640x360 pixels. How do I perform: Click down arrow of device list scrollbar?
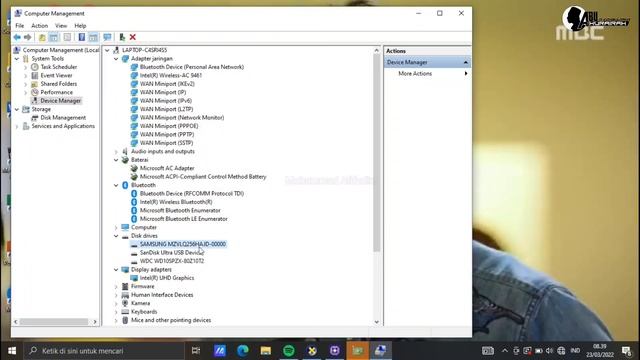[376, 322]
